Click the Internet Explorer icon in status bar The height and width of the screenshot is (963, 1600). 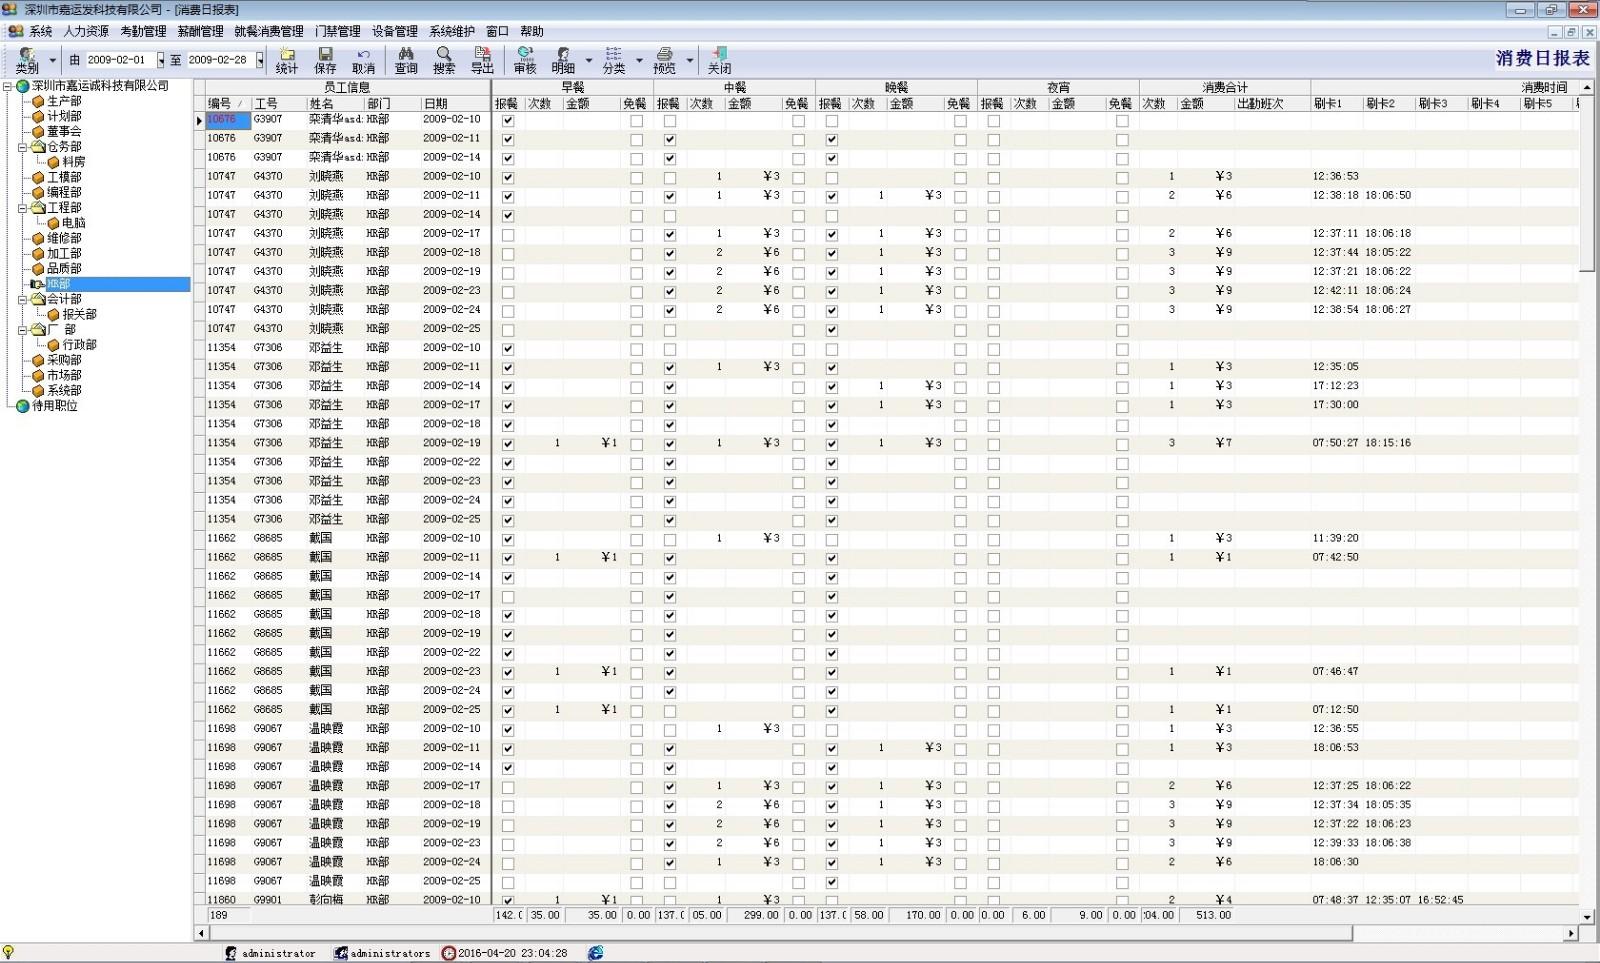[595, 953]
